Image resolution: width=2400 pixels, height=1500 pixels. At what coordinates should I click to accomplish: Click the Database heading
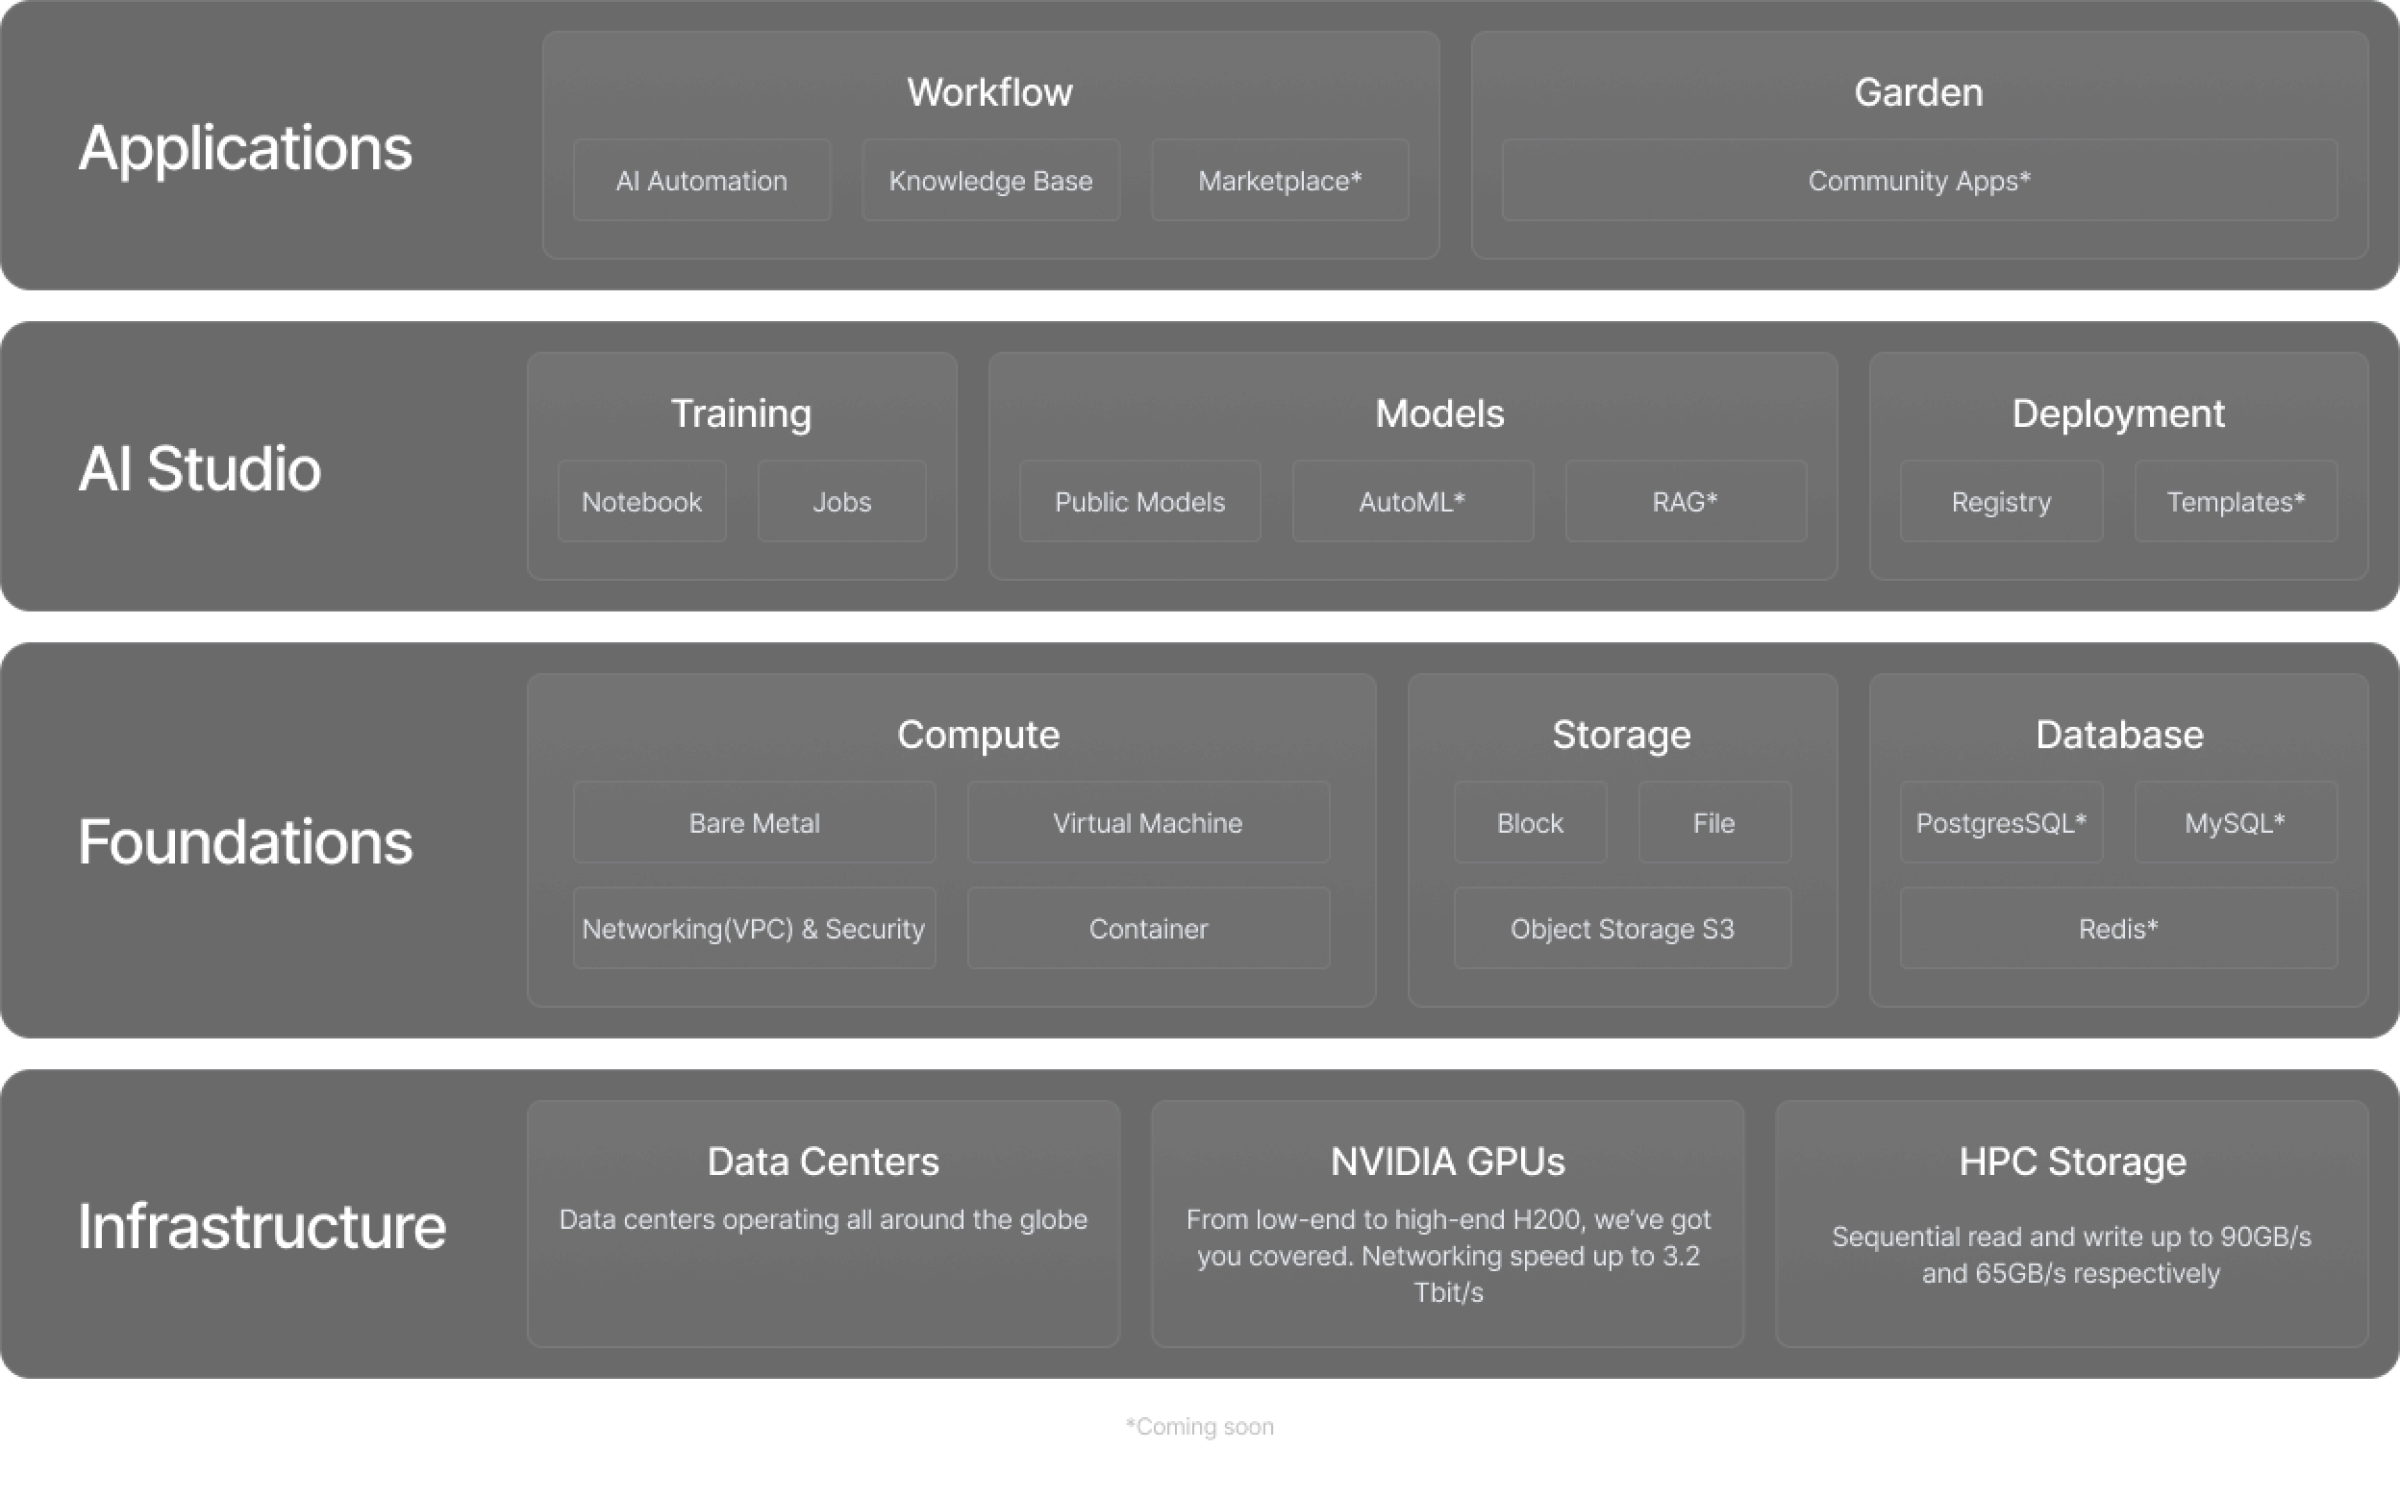[x=2119, y=734]
